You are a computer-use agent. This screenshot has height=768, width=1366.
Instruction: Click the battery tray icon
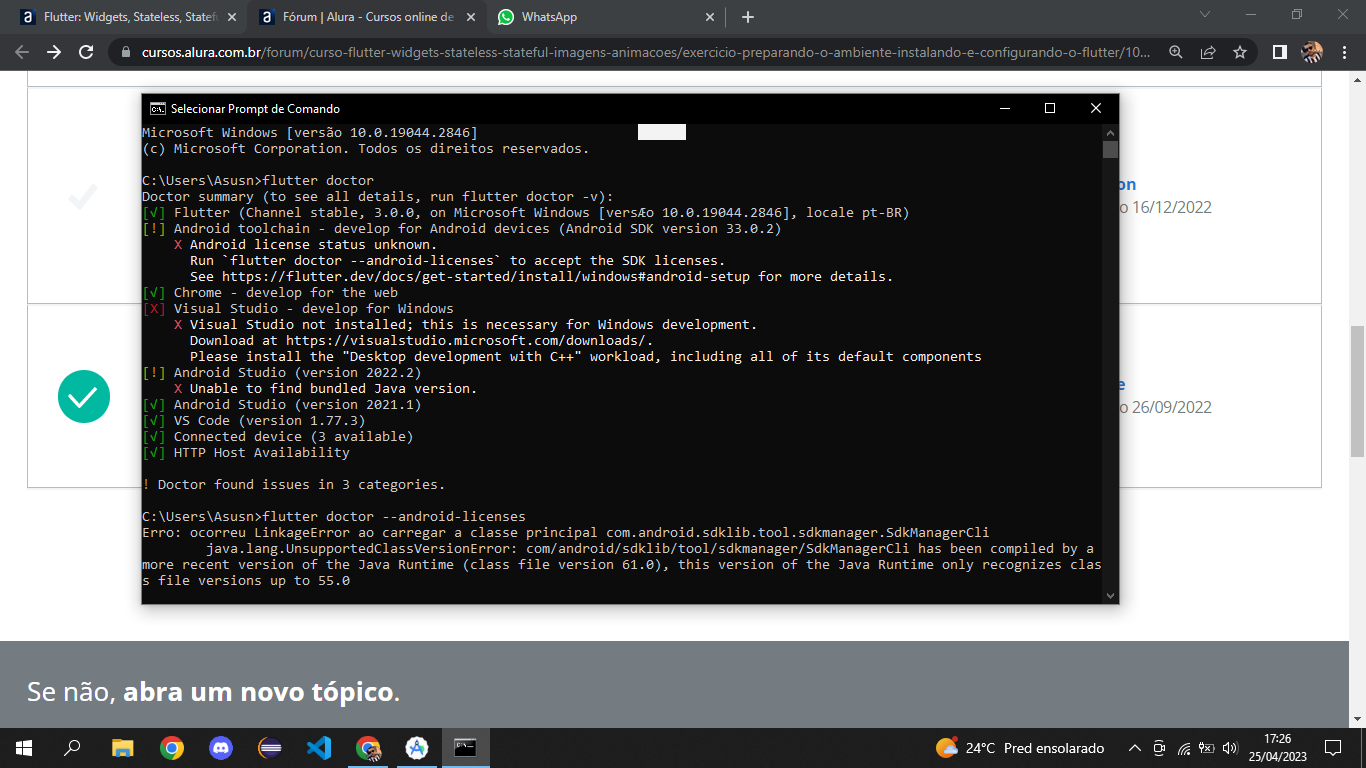point(1206,748)
